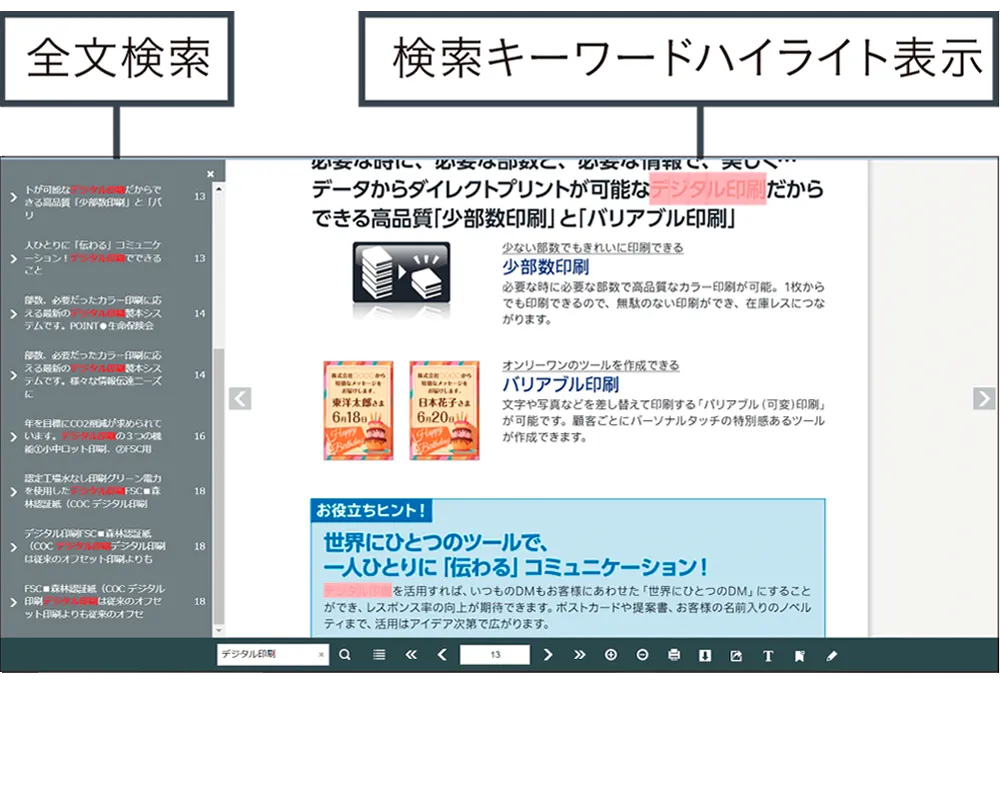This screenshot has width=1000, height=800.
Task: Select the text tool T icon
Action: pyautogui.click(x=768, y=656)
